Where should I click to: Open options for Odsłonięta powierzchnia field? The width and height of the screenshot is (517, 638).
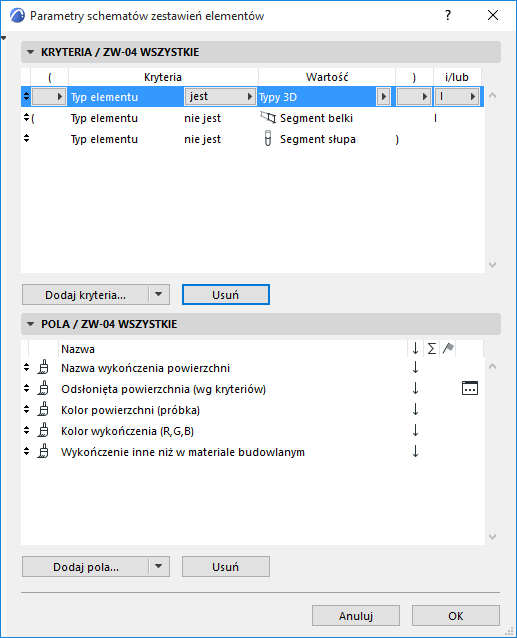(470, 389)
